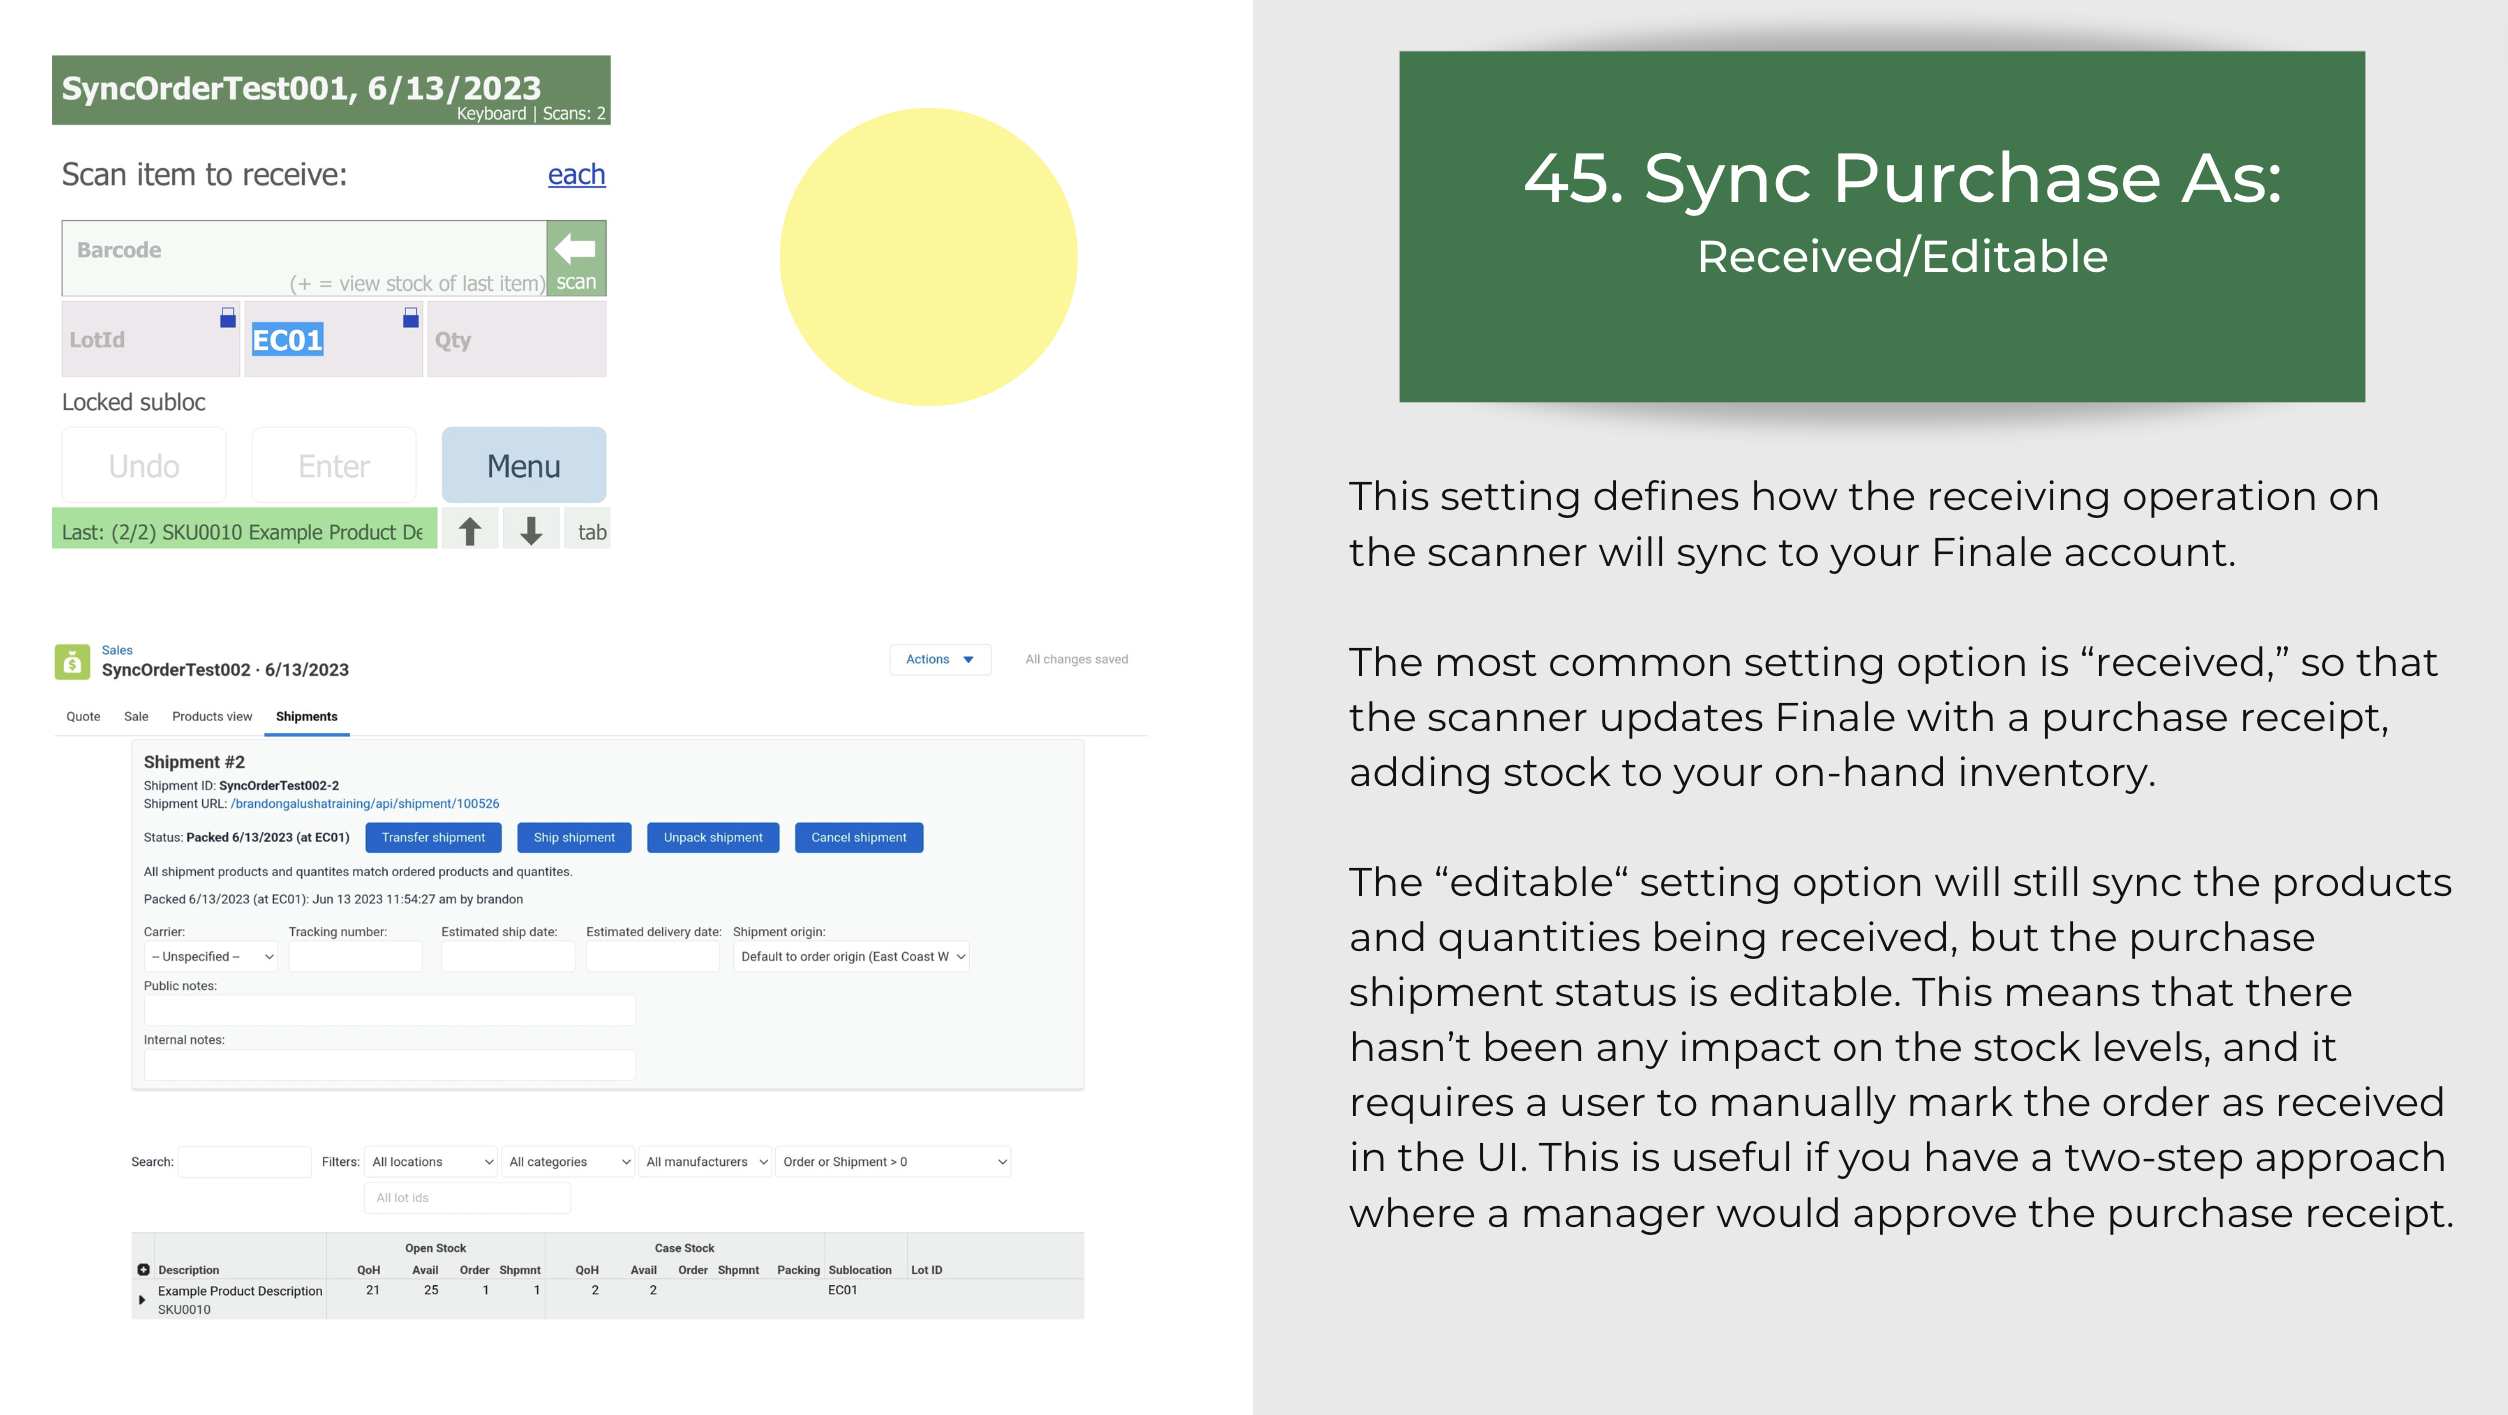Click the Qty input field
This screenshot has height=1415, width=2508.
pyautogui.click(x=517, y=340)
